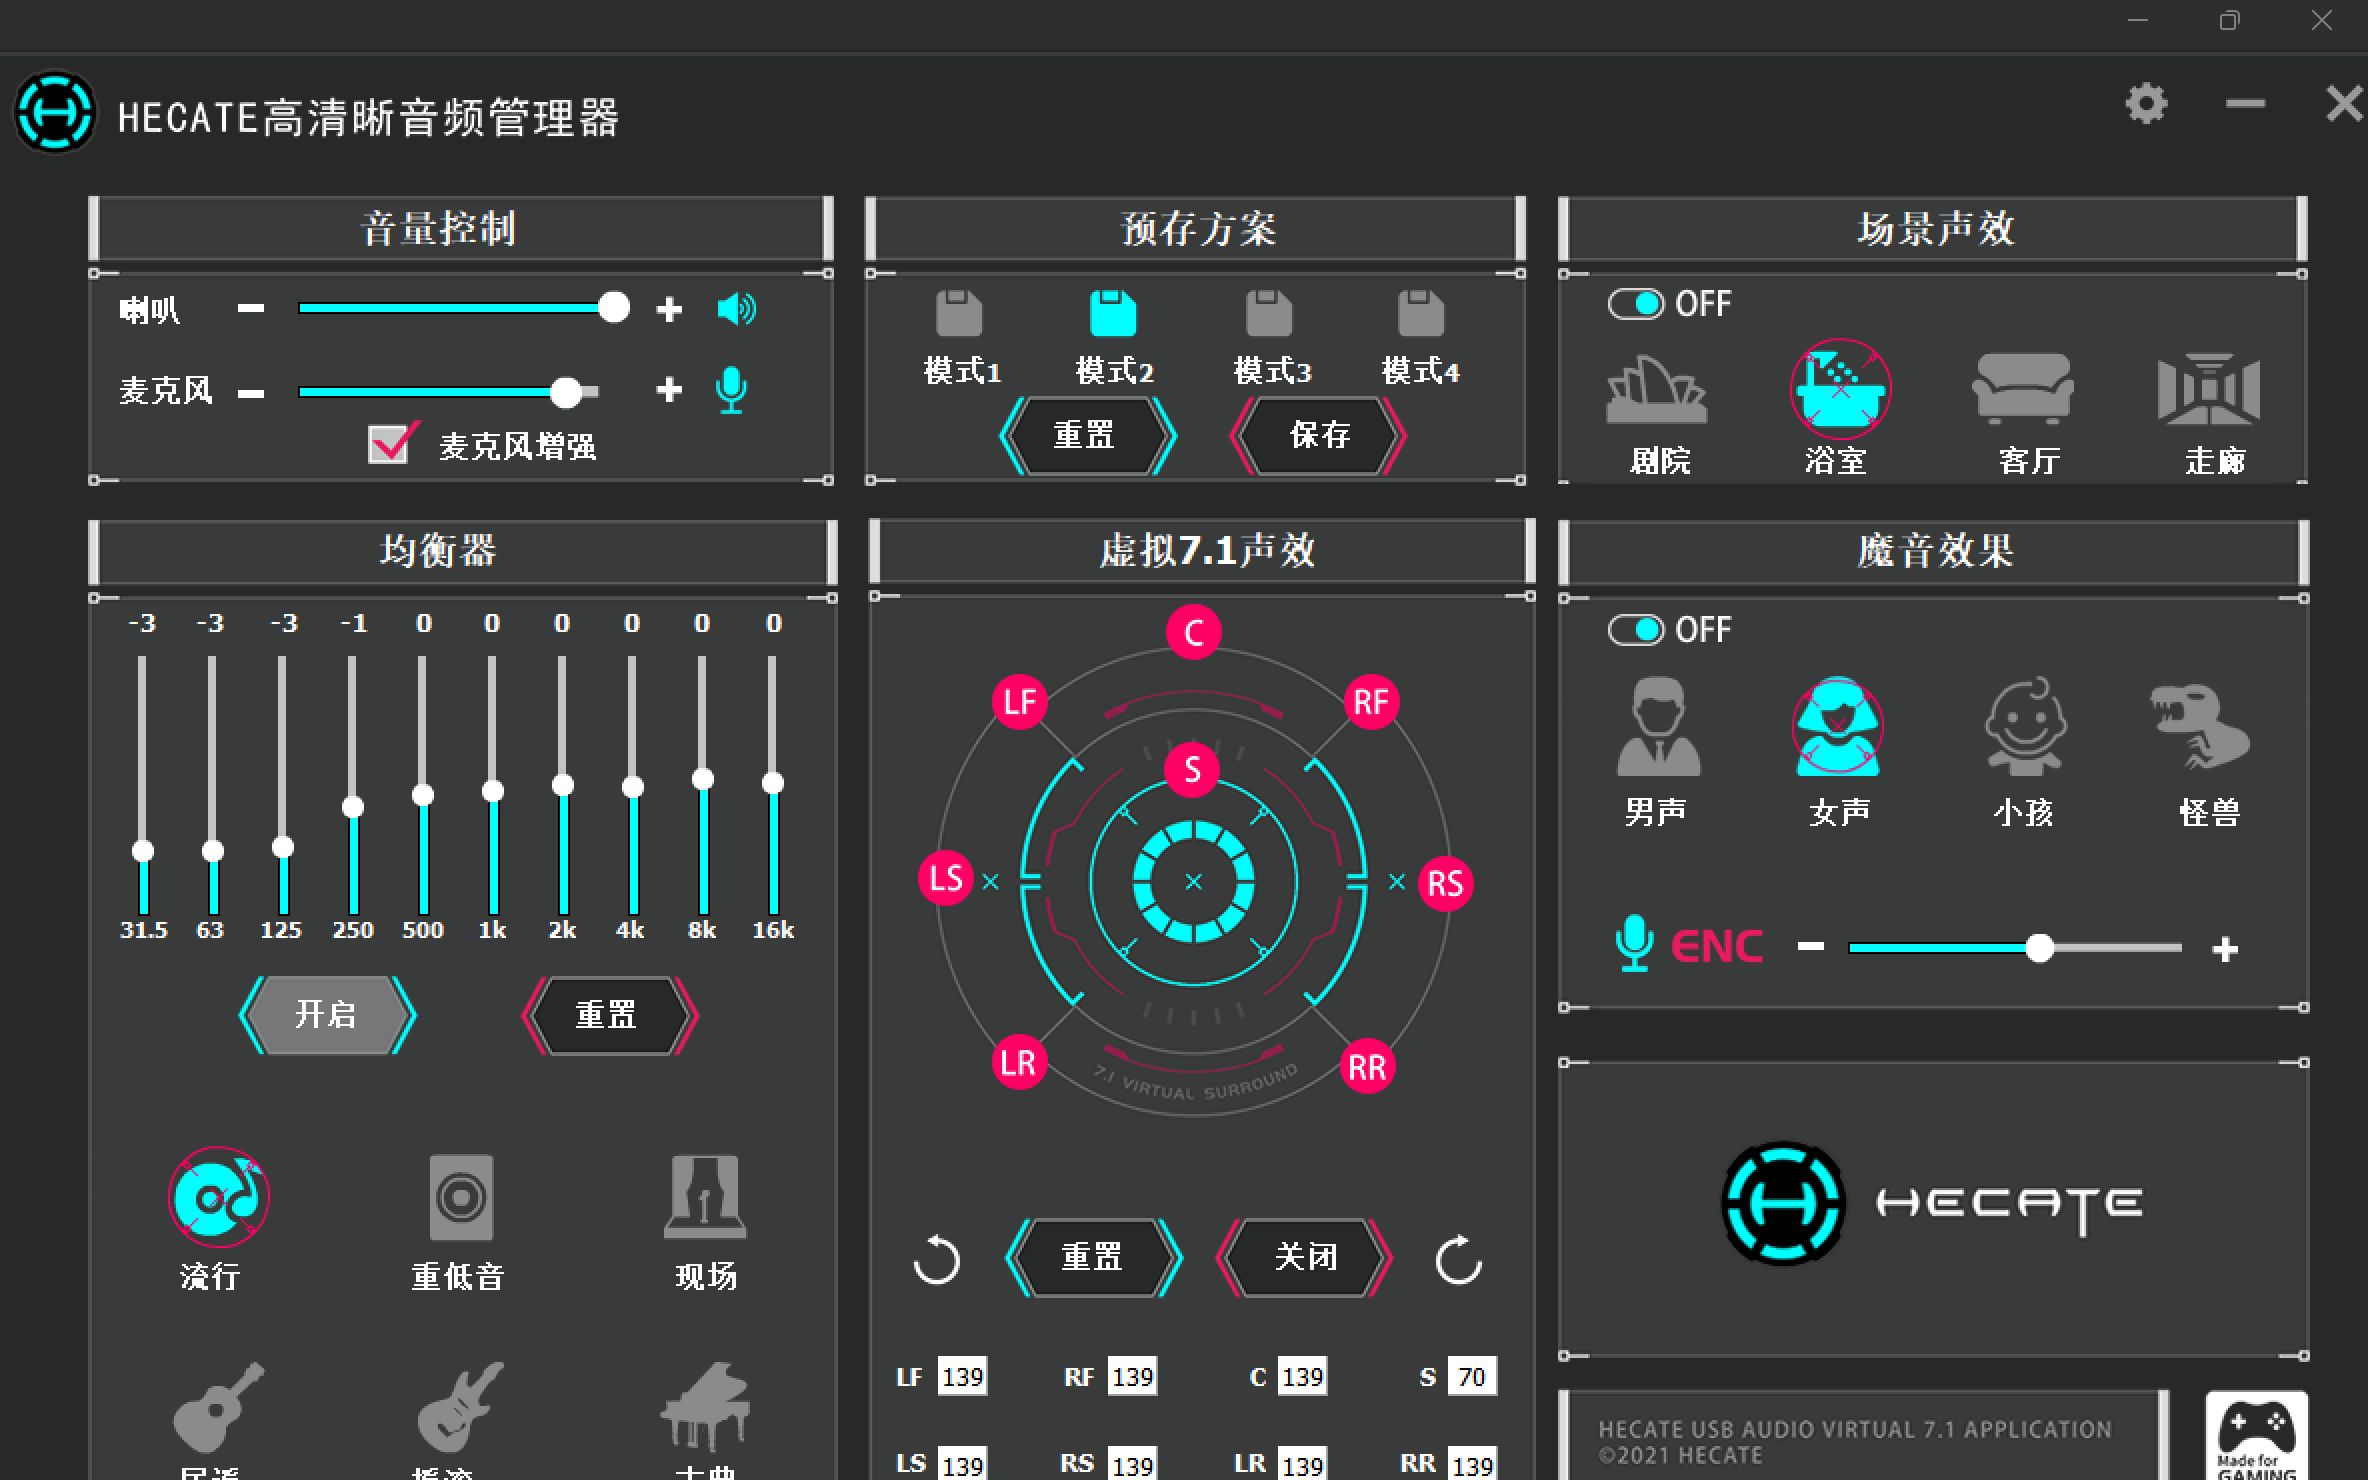The height and width of the screenshot is (1480, 2368).
Task: Click 关闭 in virtual 7.1 panel
Action: (x=1304, y=1257)
